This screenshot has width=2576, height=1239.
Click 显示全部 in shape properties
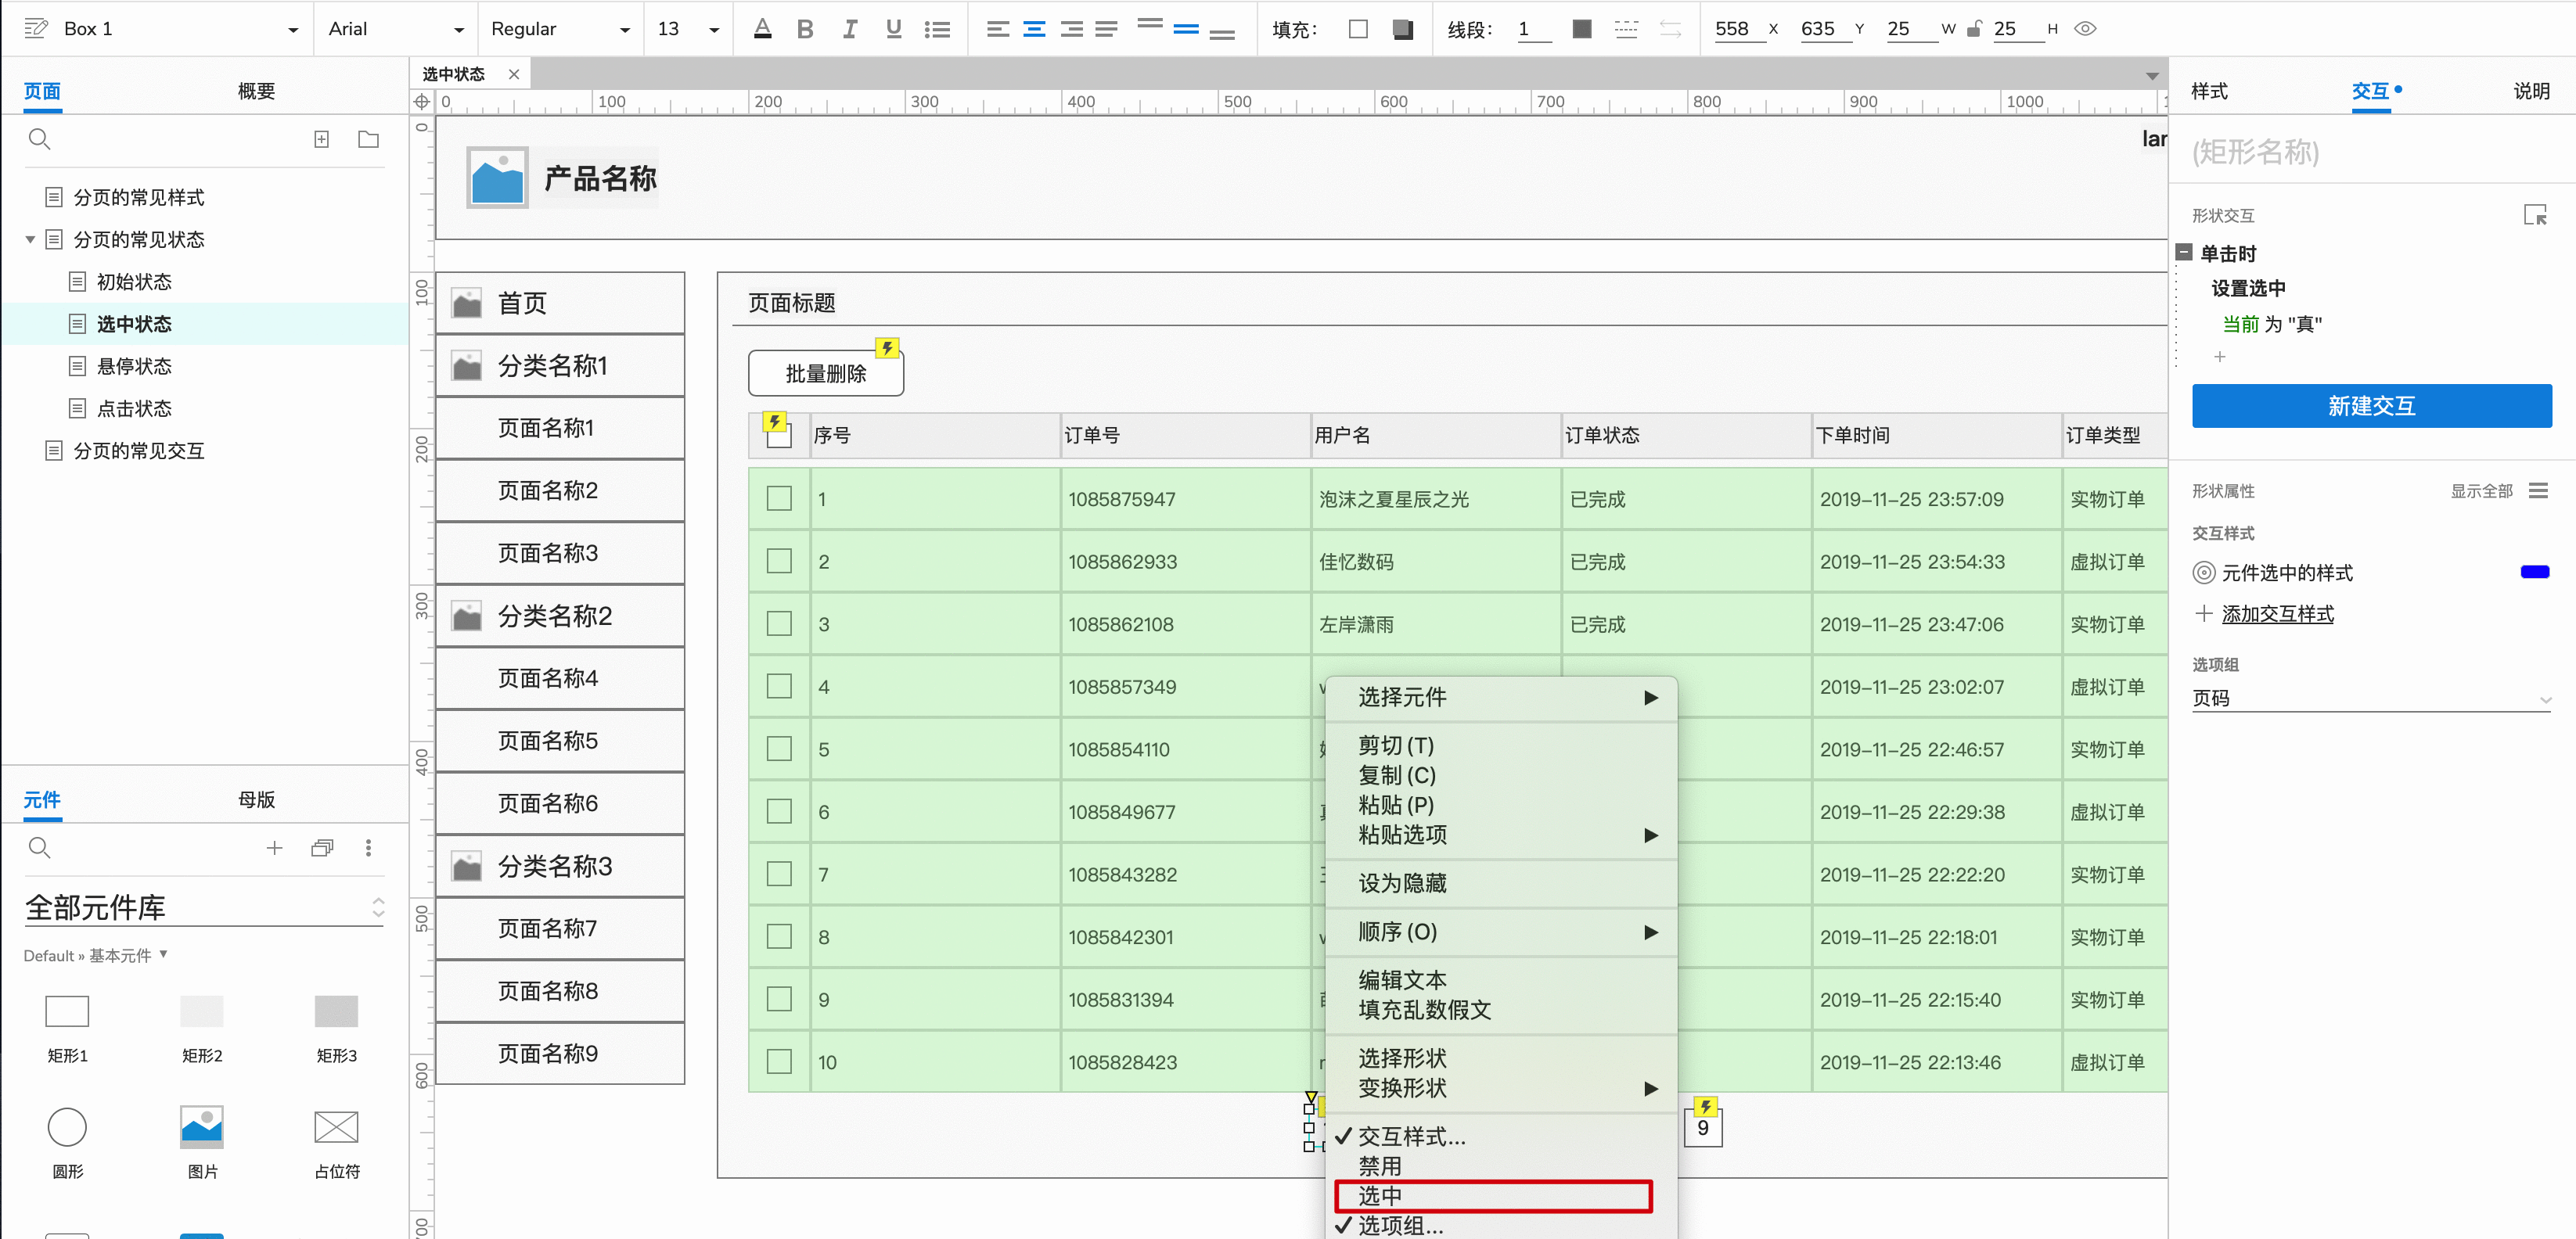[2481, 491]
